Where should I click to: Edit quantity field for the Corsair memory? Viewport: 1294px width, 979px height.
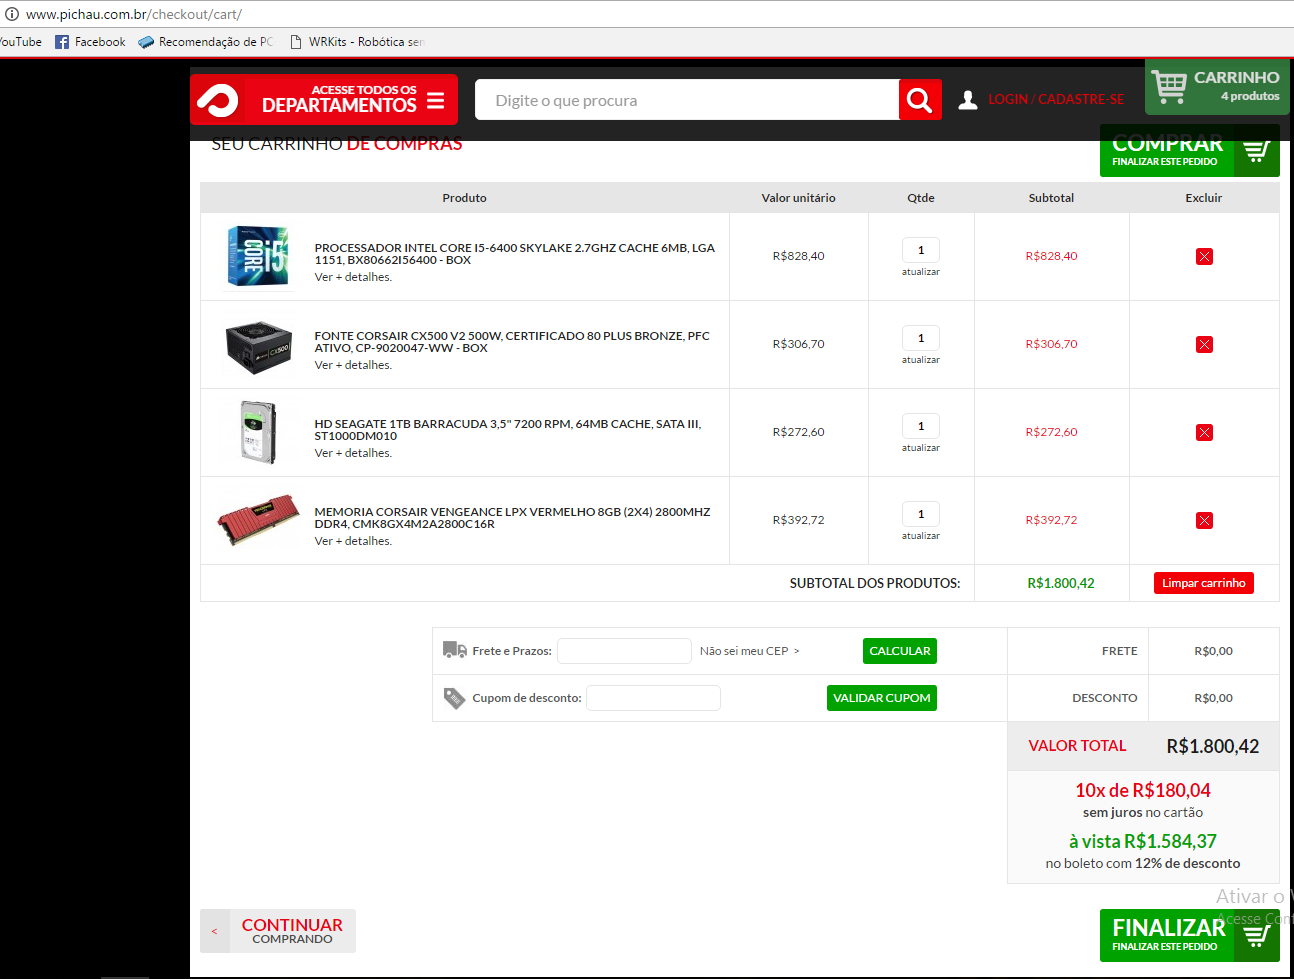[x=921, y=514]
